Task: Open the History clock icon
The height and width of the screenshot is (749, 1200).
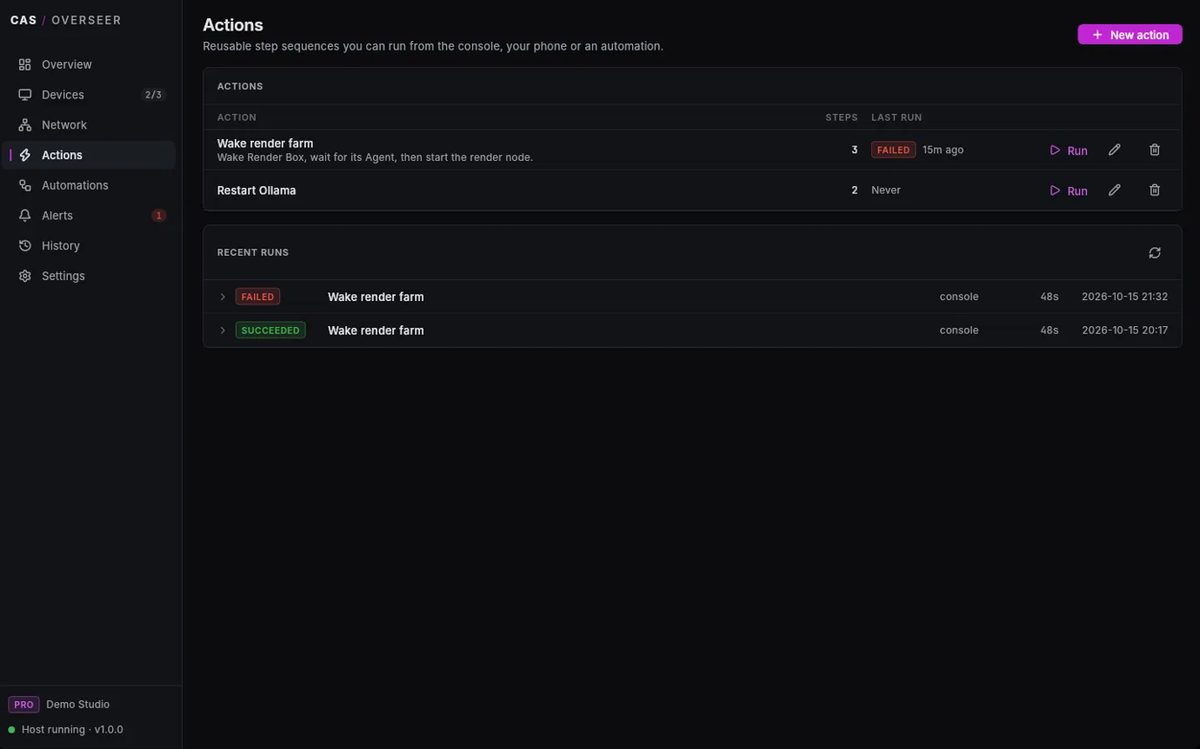Action: point(25,246)
